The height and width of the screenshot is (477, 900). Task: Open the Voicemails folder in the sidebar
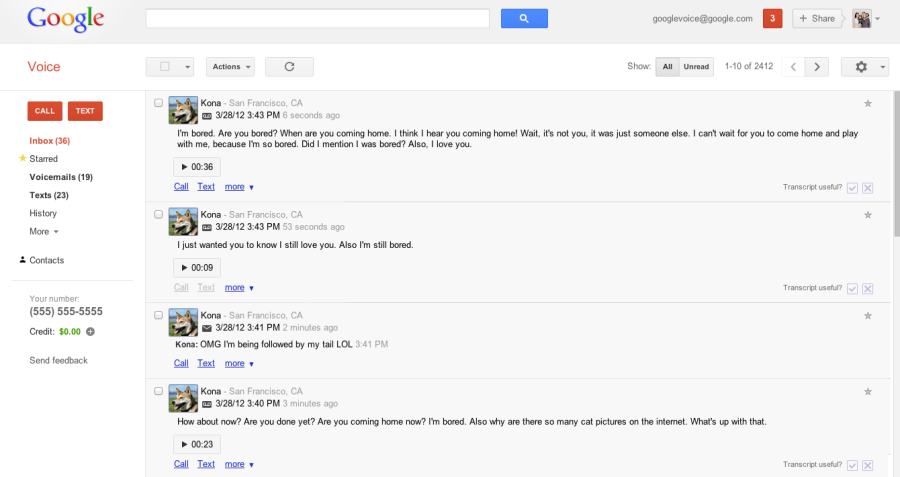point(60,177)
